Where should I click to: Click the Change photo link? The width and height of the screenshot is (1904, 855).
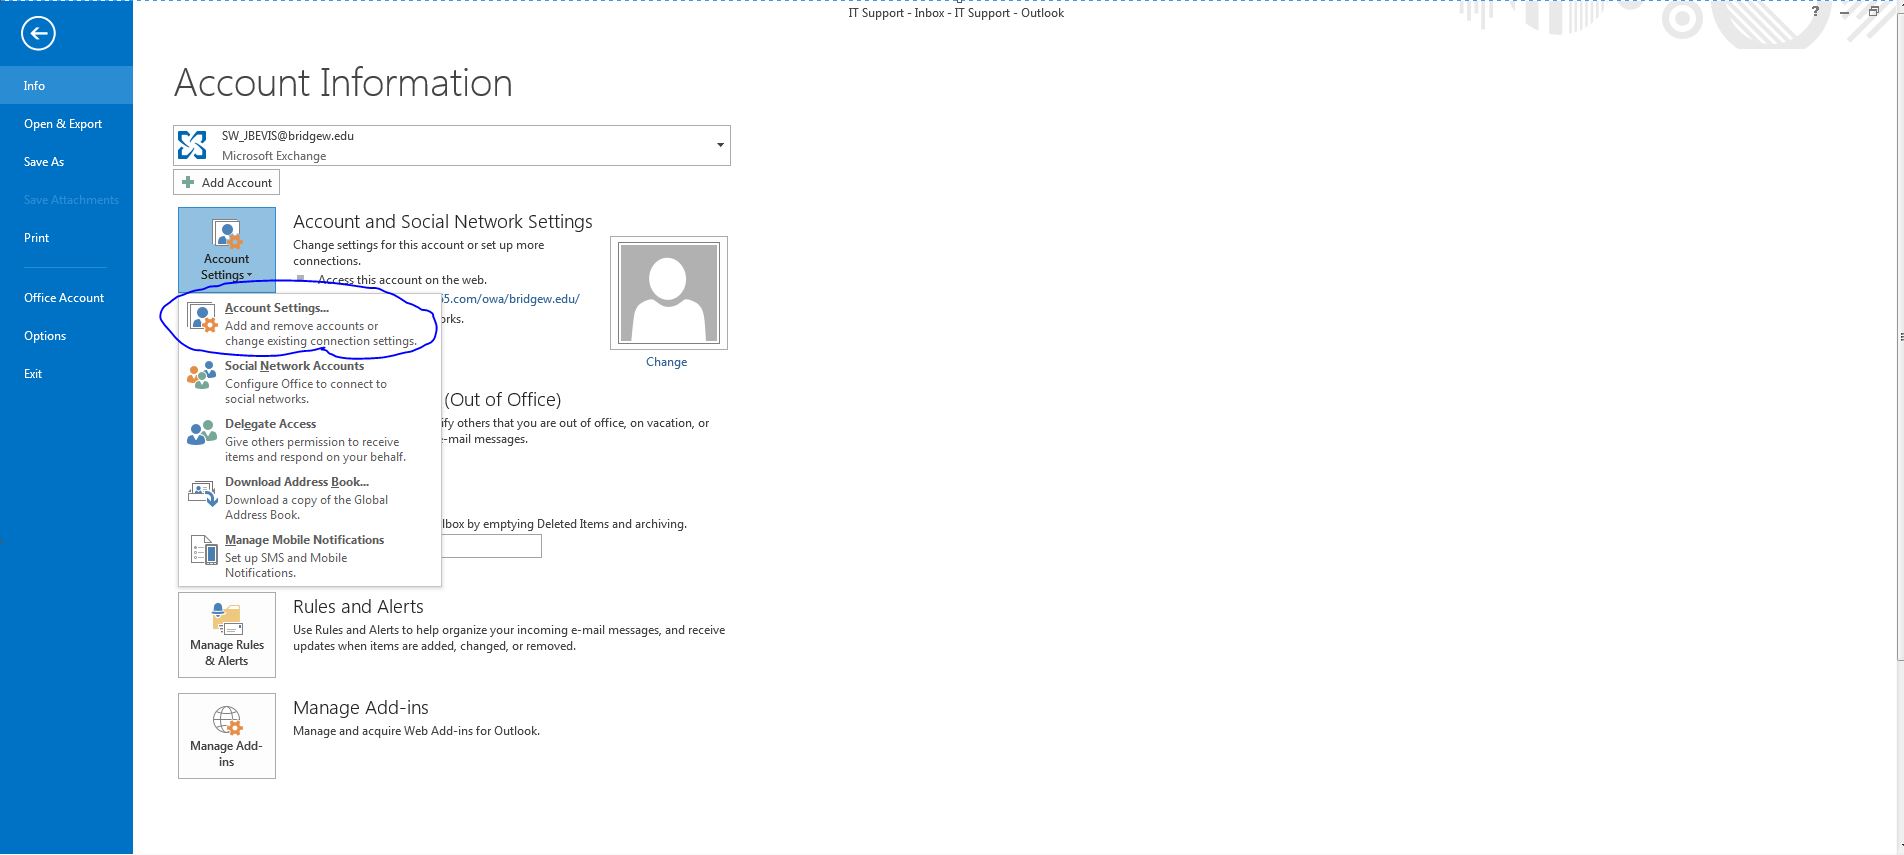pos(666,362)
